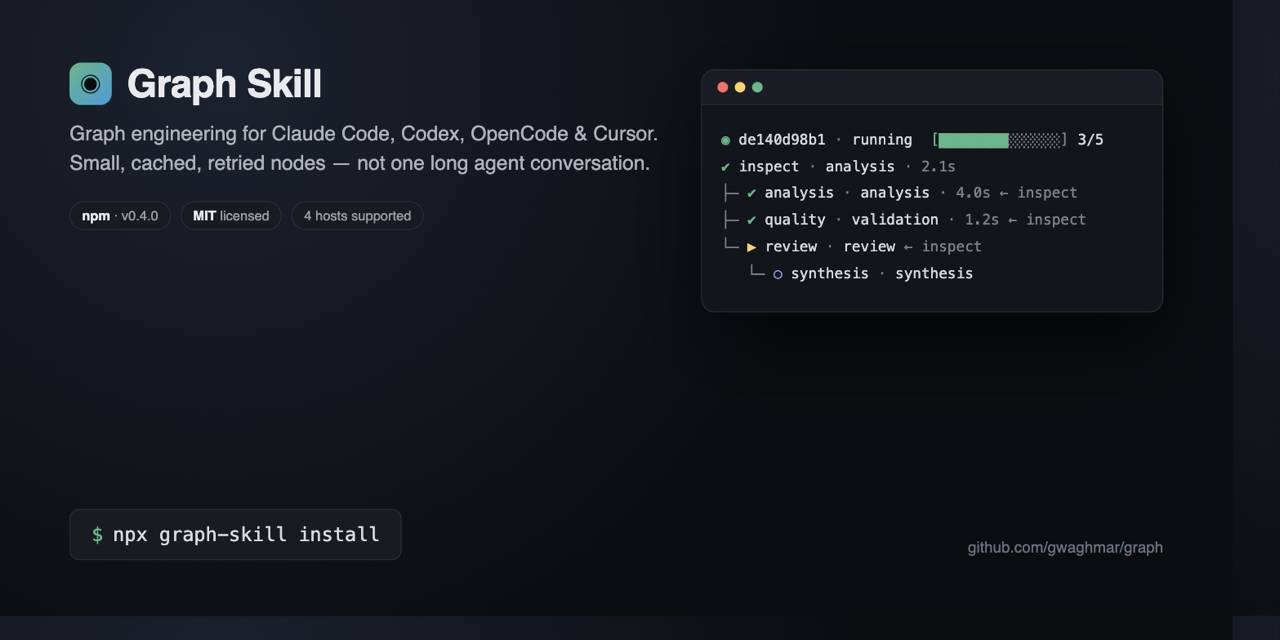Click the checkmark beside quality node
1280x640 pixels.
point(752,220)
